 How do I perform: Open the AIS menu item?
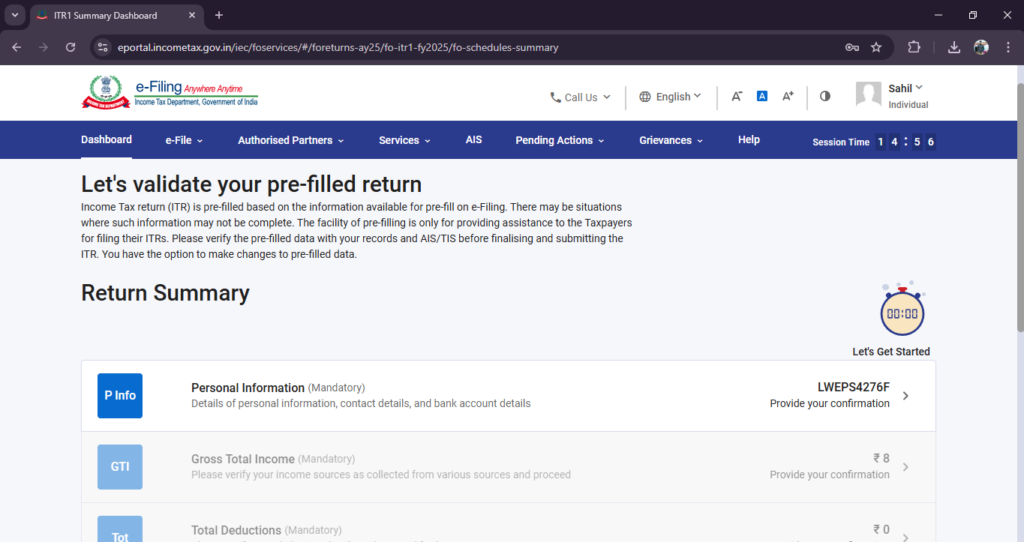(x=473, y=140)
